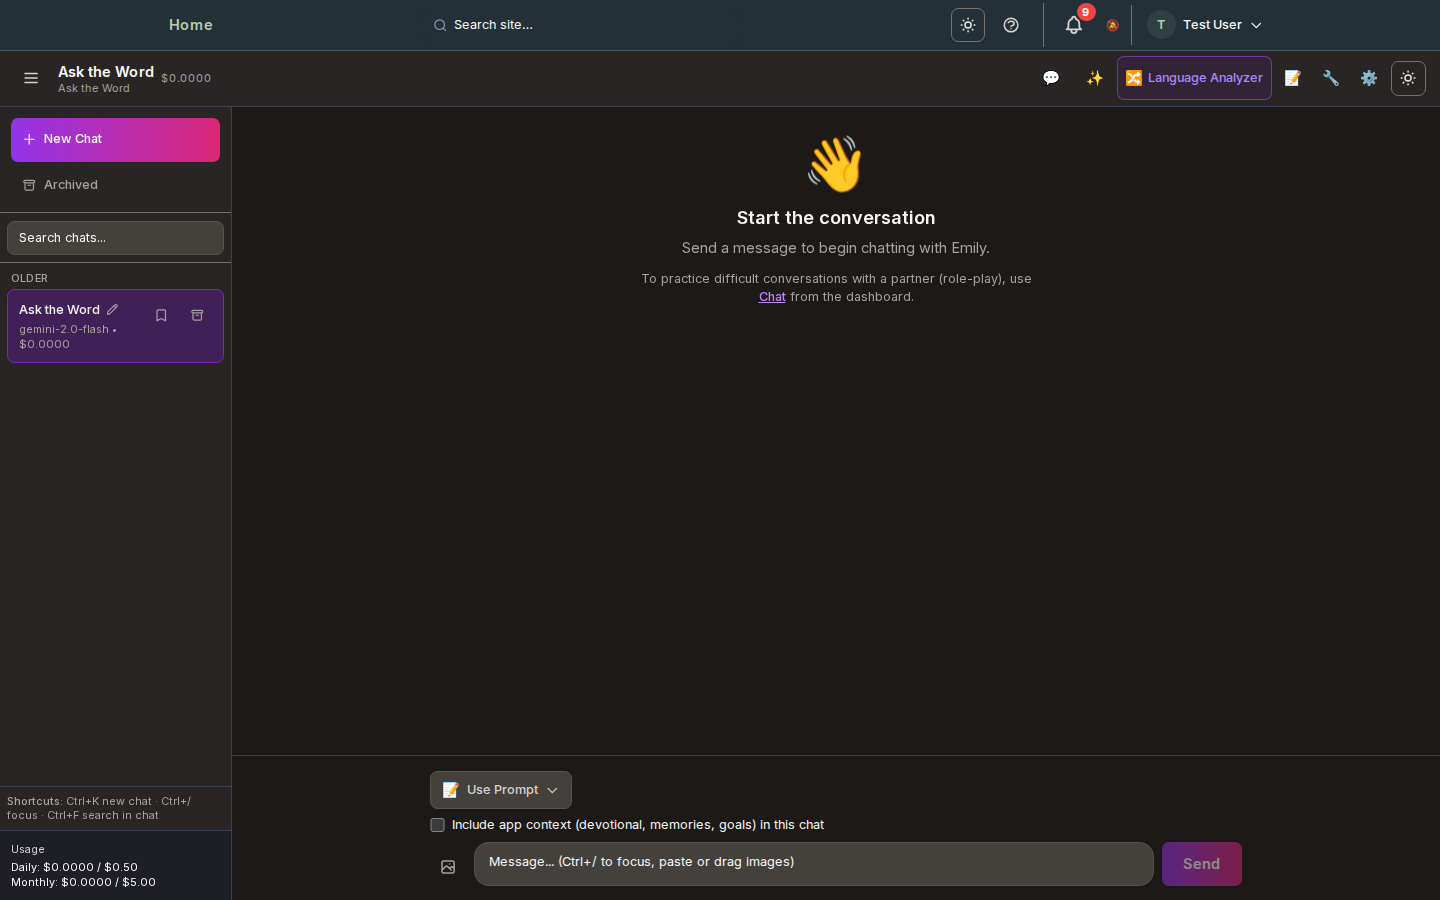Toggle dark mode with the sun icon
1440x900 pixels.
click(x=1408, y=78)
